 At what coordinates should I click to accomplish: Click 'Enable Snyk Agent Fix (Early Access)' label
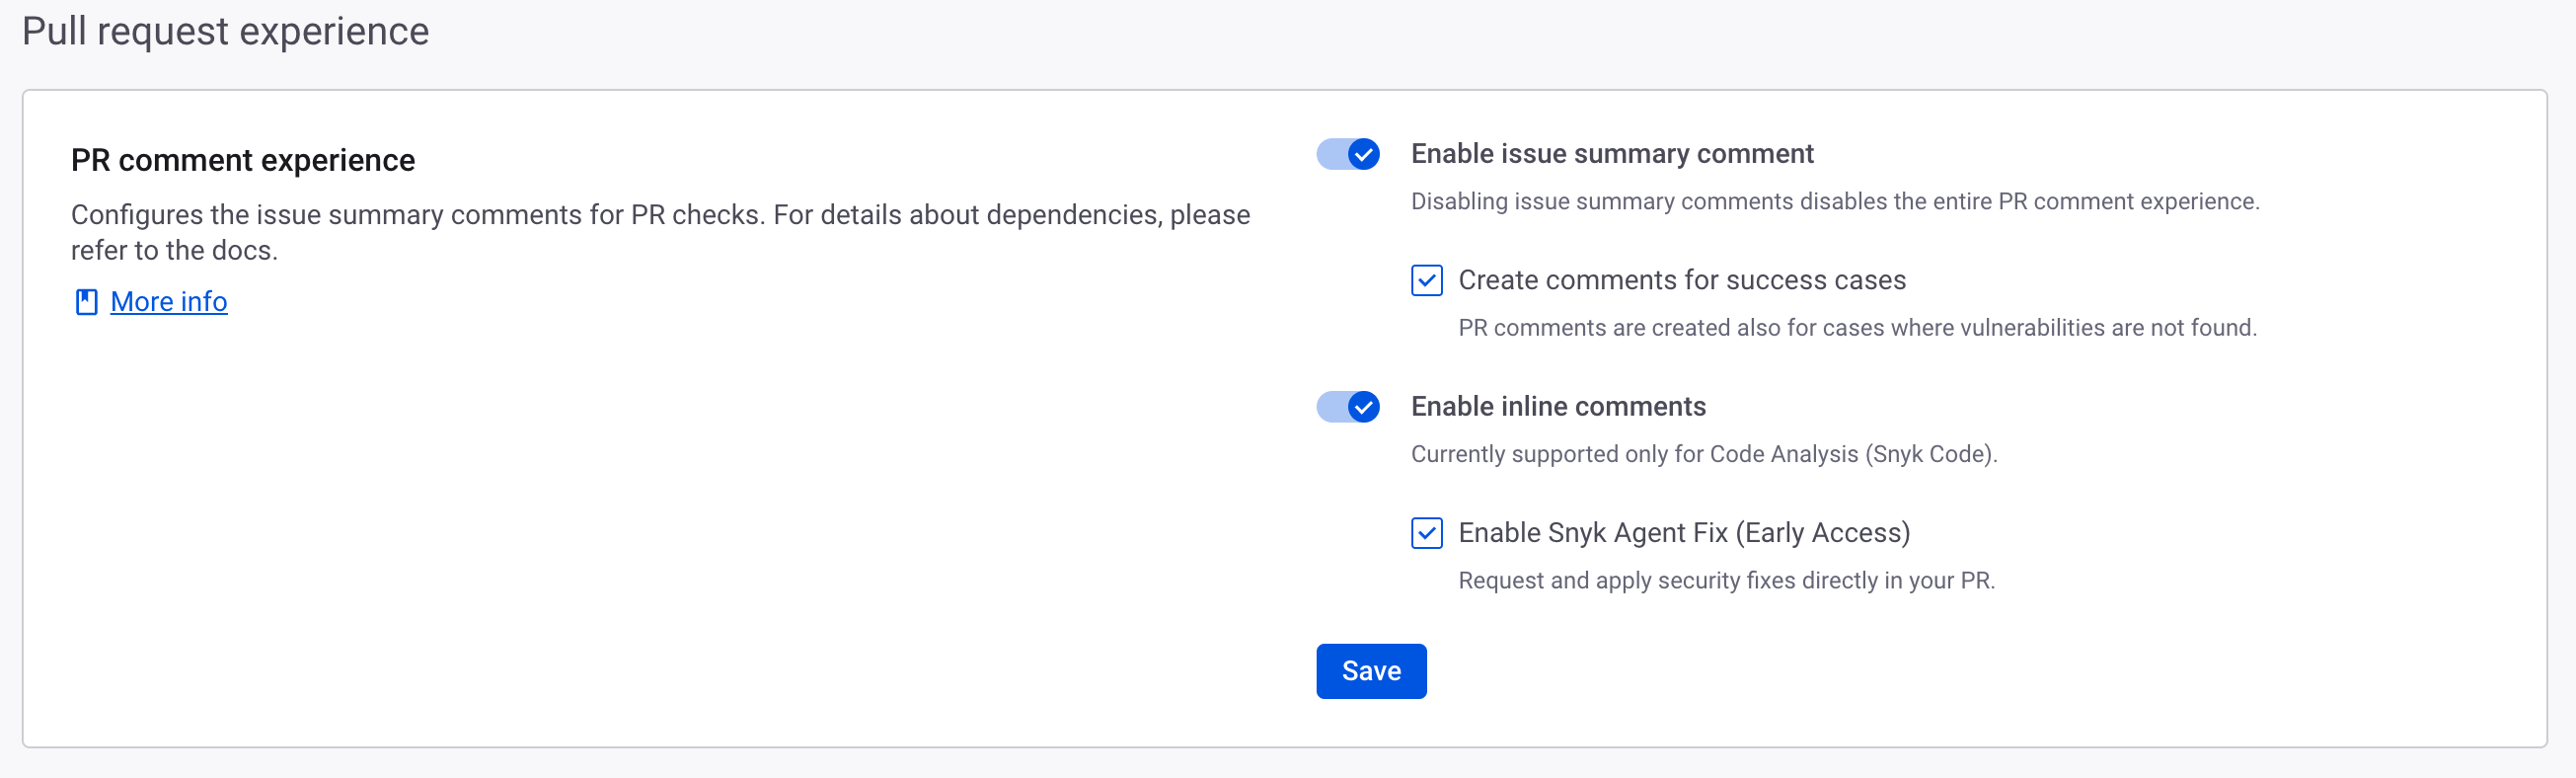tap(1683, 533)
